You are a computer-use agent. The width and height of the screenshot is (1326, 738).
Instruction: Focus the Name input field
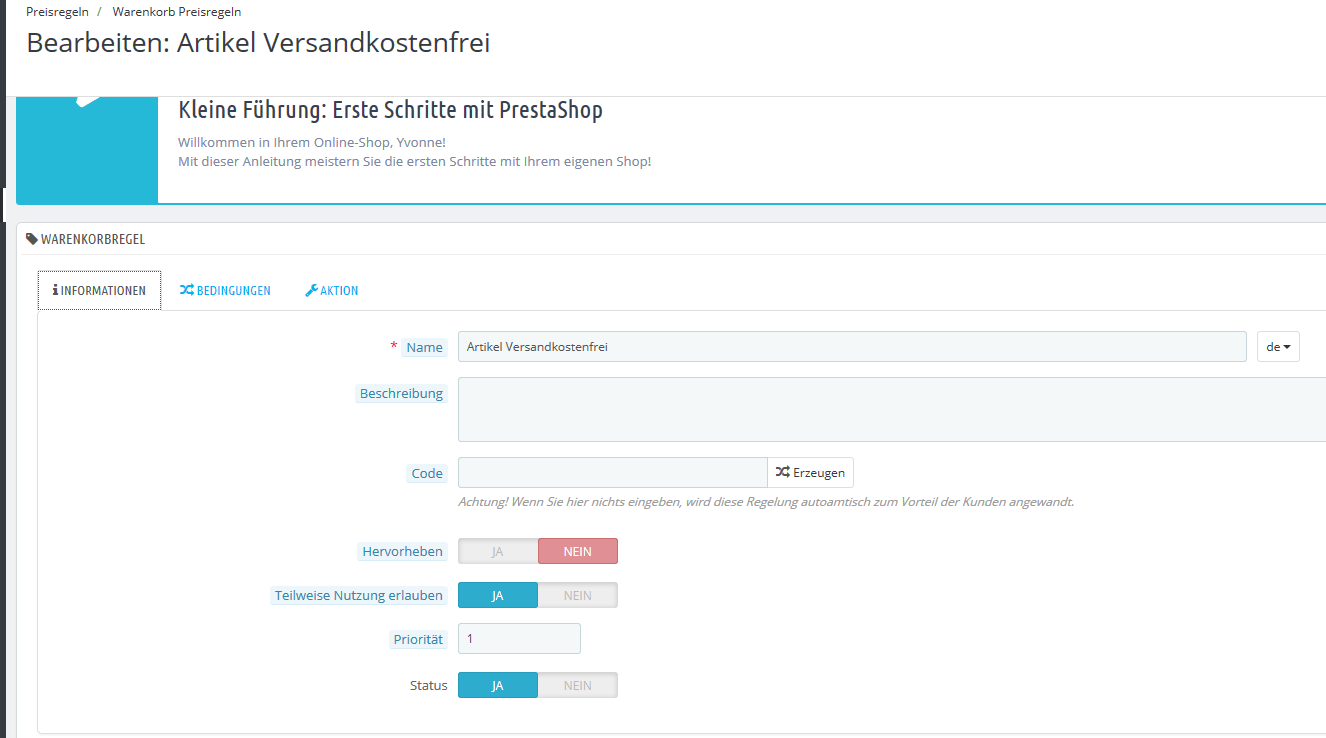(851, 347)
